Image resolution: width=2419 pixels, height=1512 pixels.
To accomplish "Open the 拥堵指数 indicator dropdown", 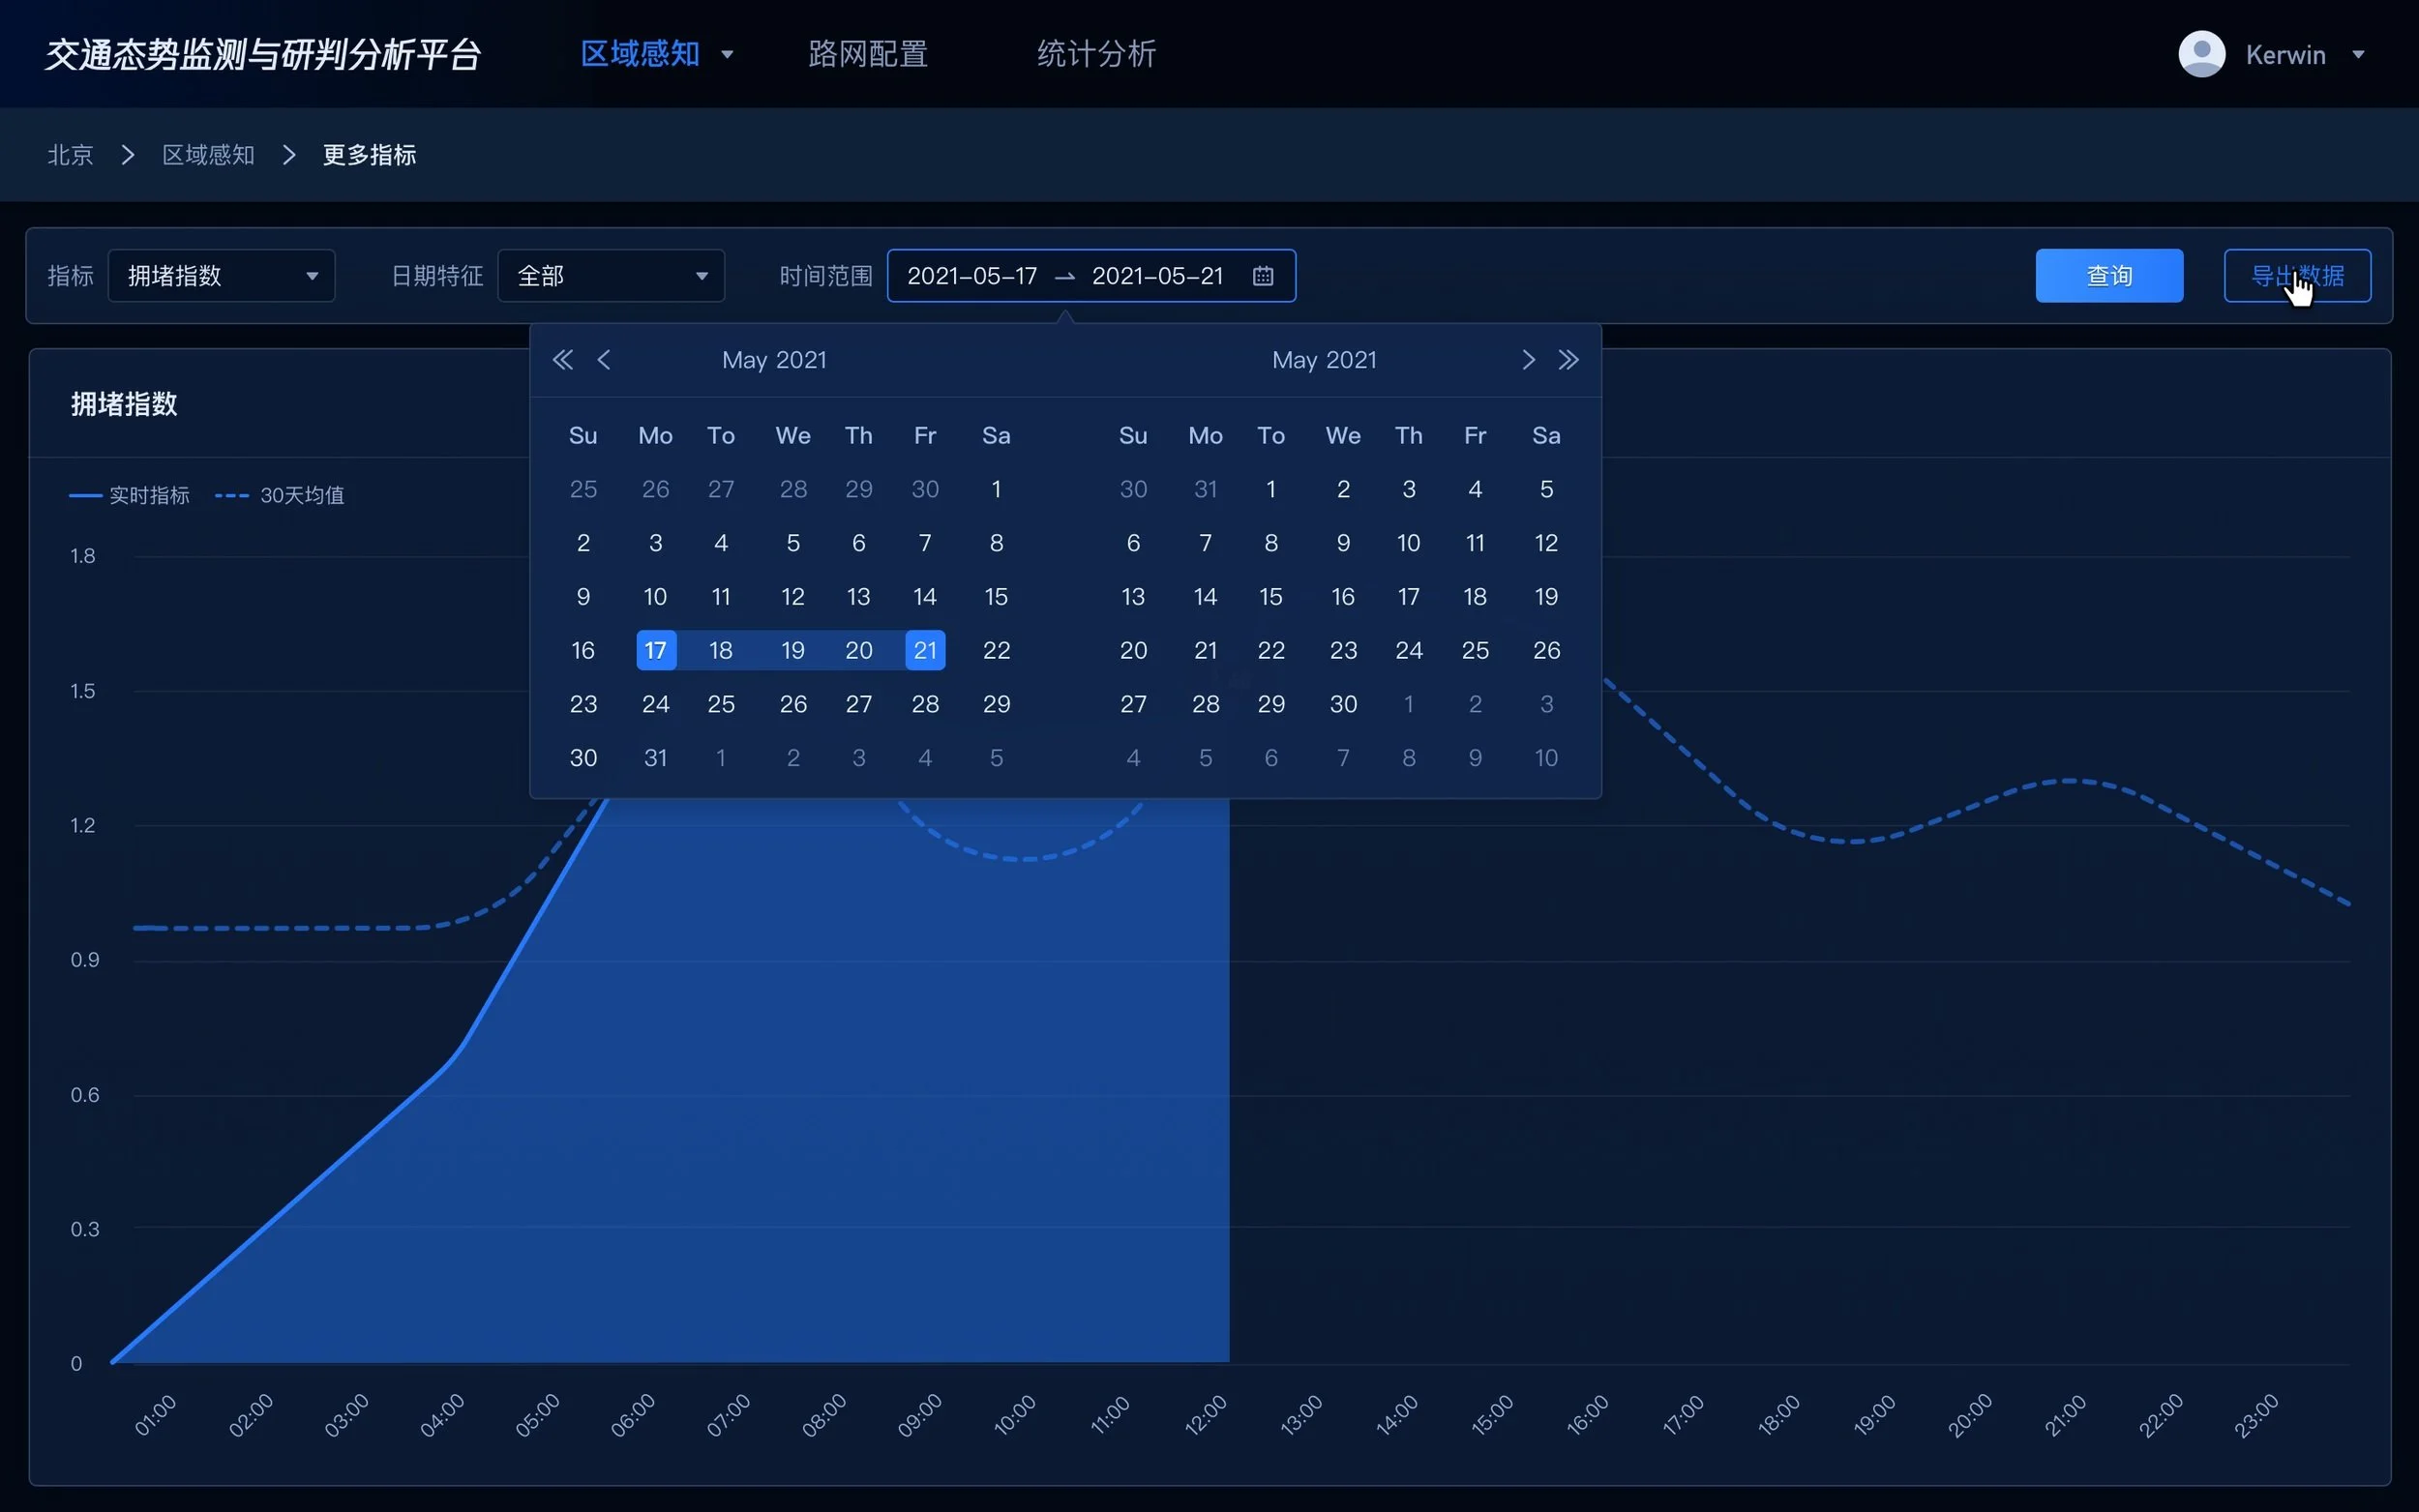I will (x=221, y=276).
